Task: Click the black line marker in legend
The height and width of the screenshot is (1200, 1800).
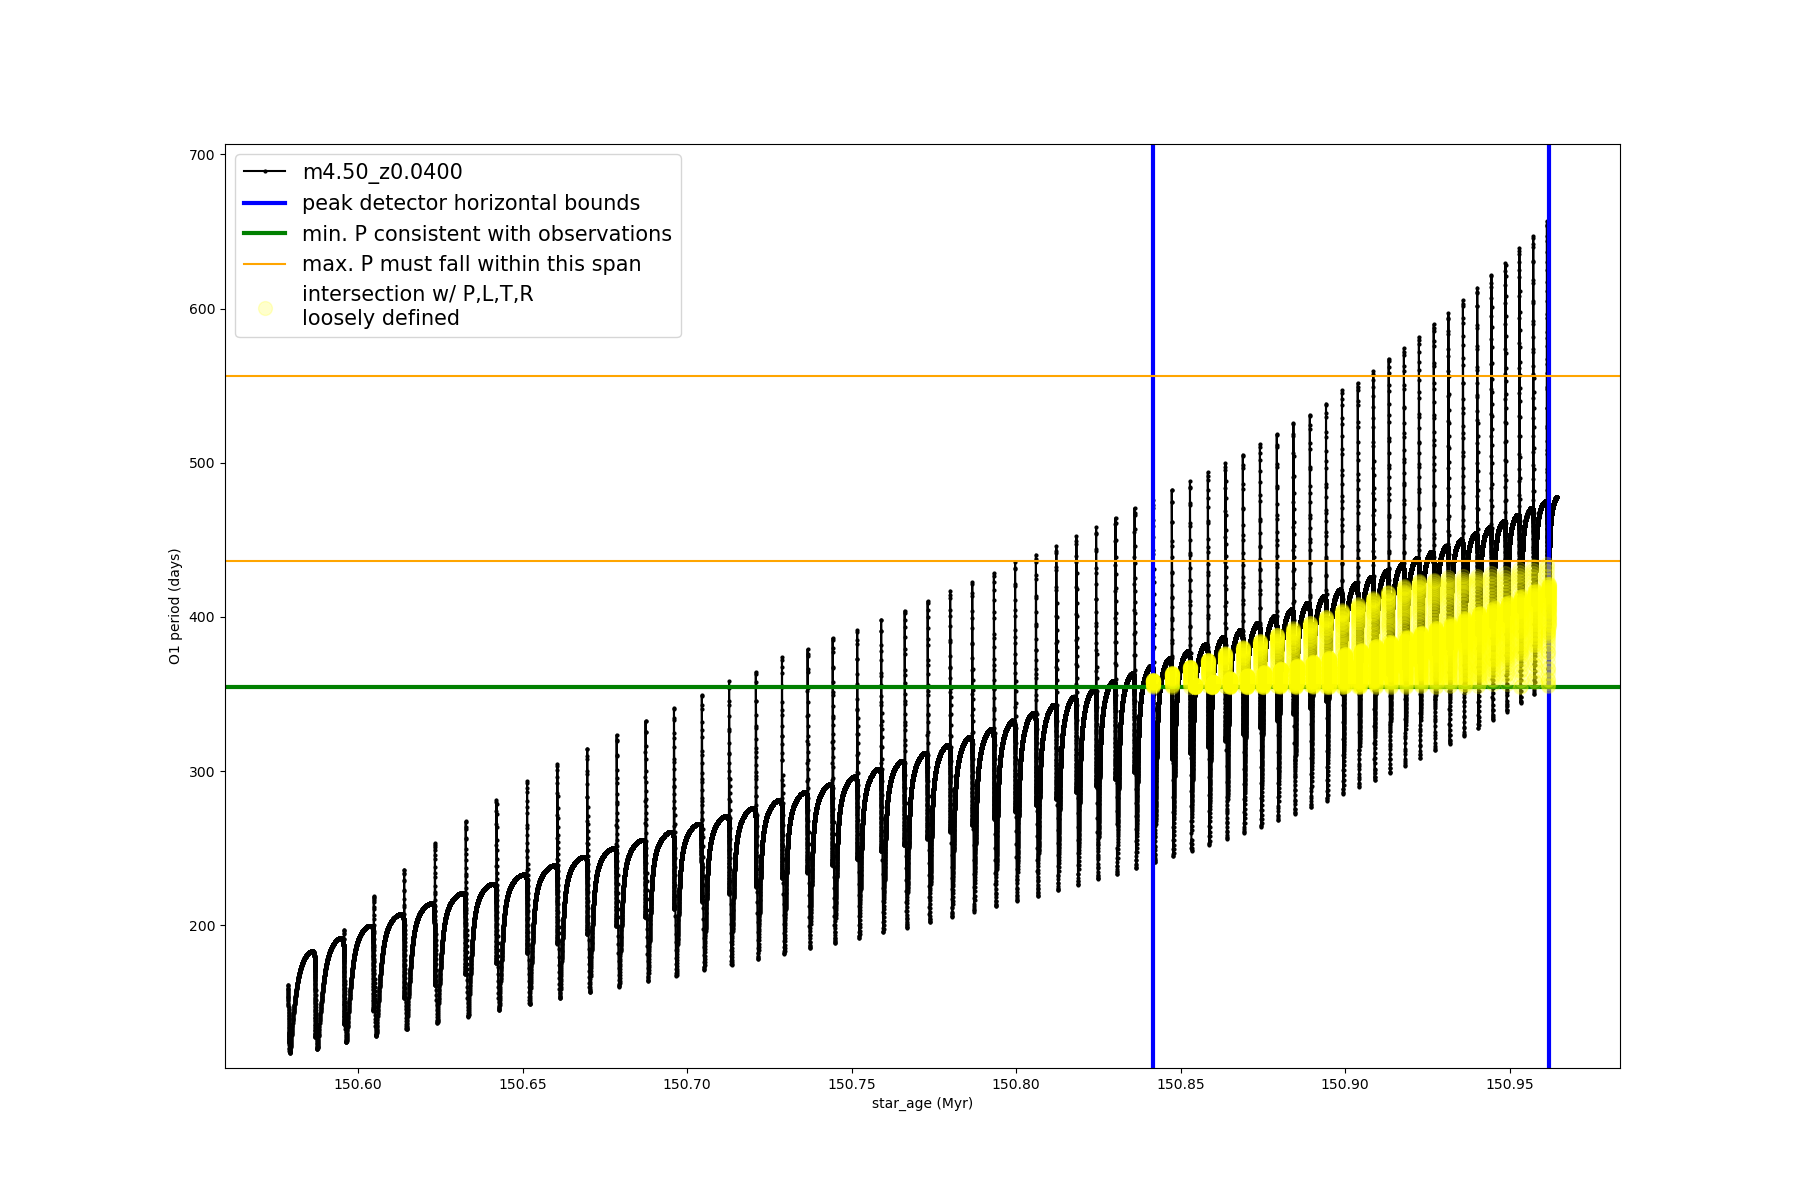Action: pos(265,172)
